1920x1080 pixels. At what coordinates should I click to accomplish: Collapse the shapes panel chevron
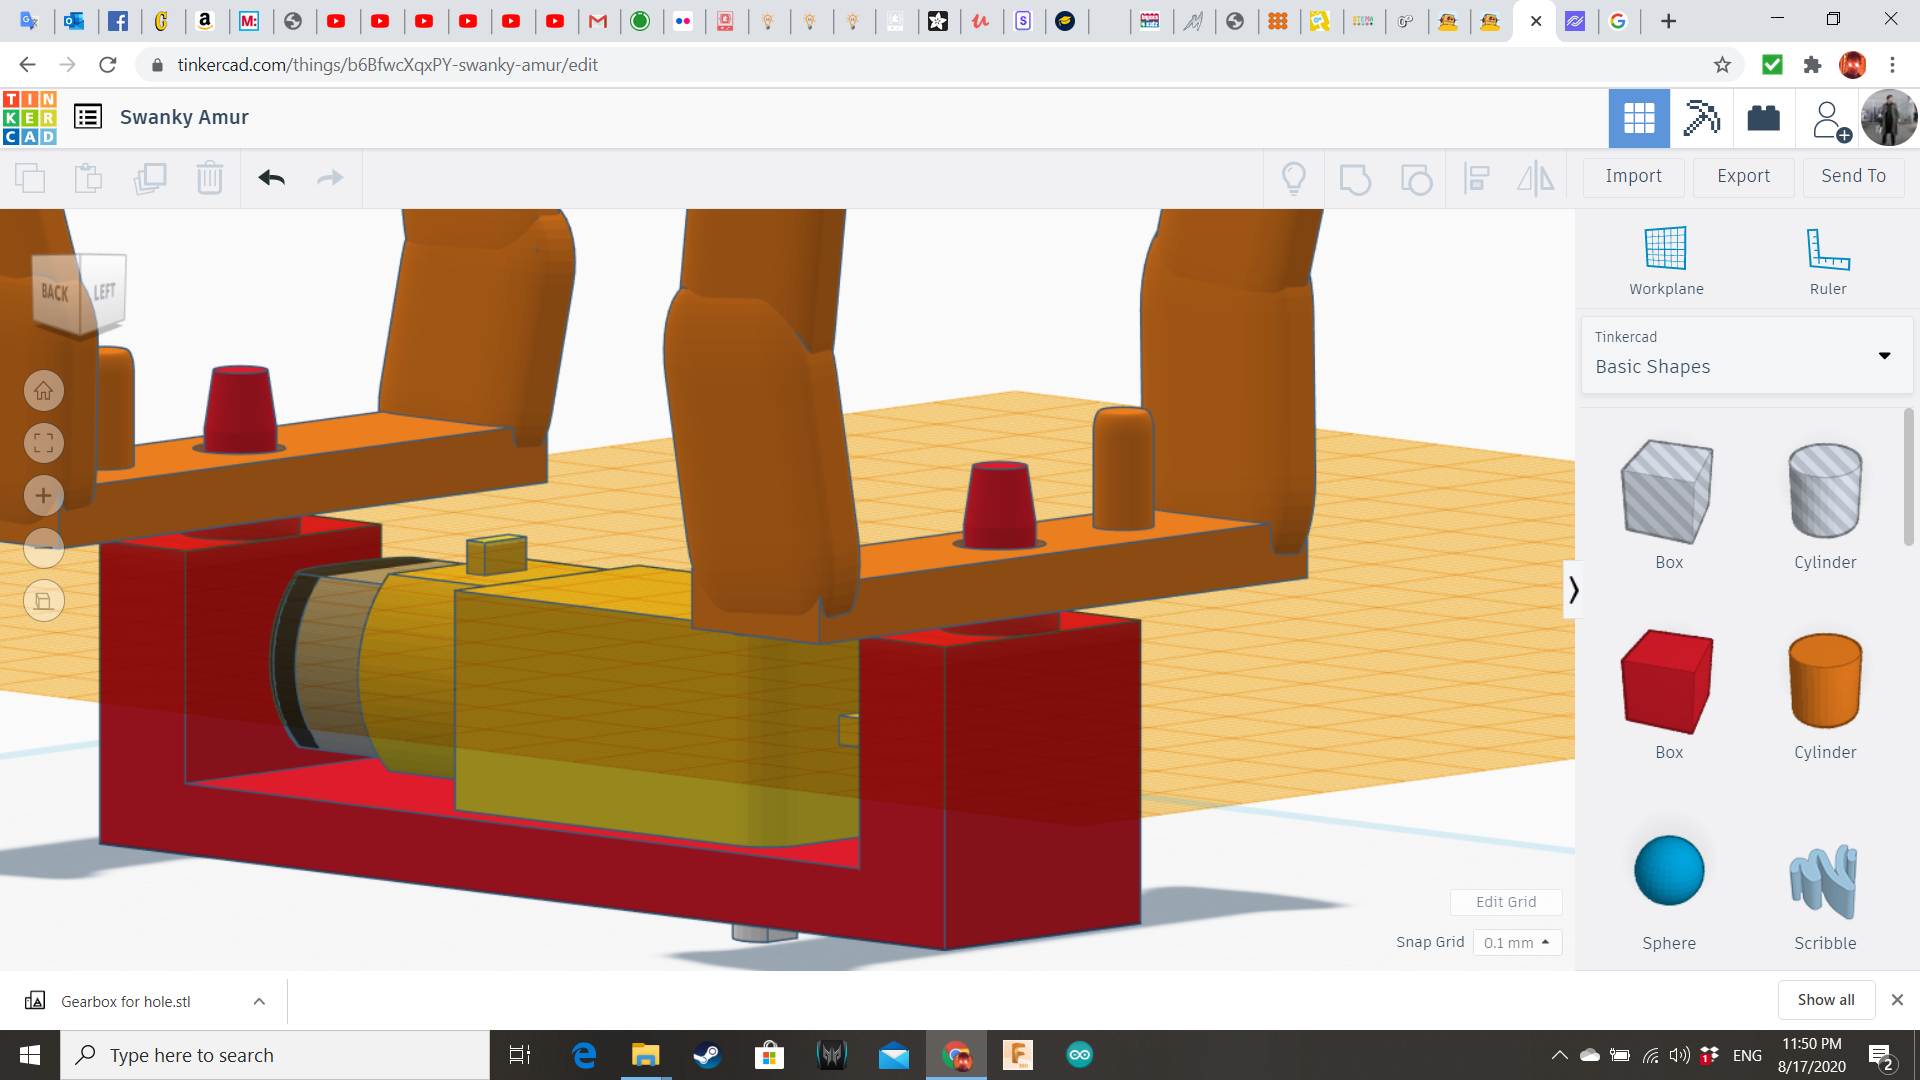1573,590
